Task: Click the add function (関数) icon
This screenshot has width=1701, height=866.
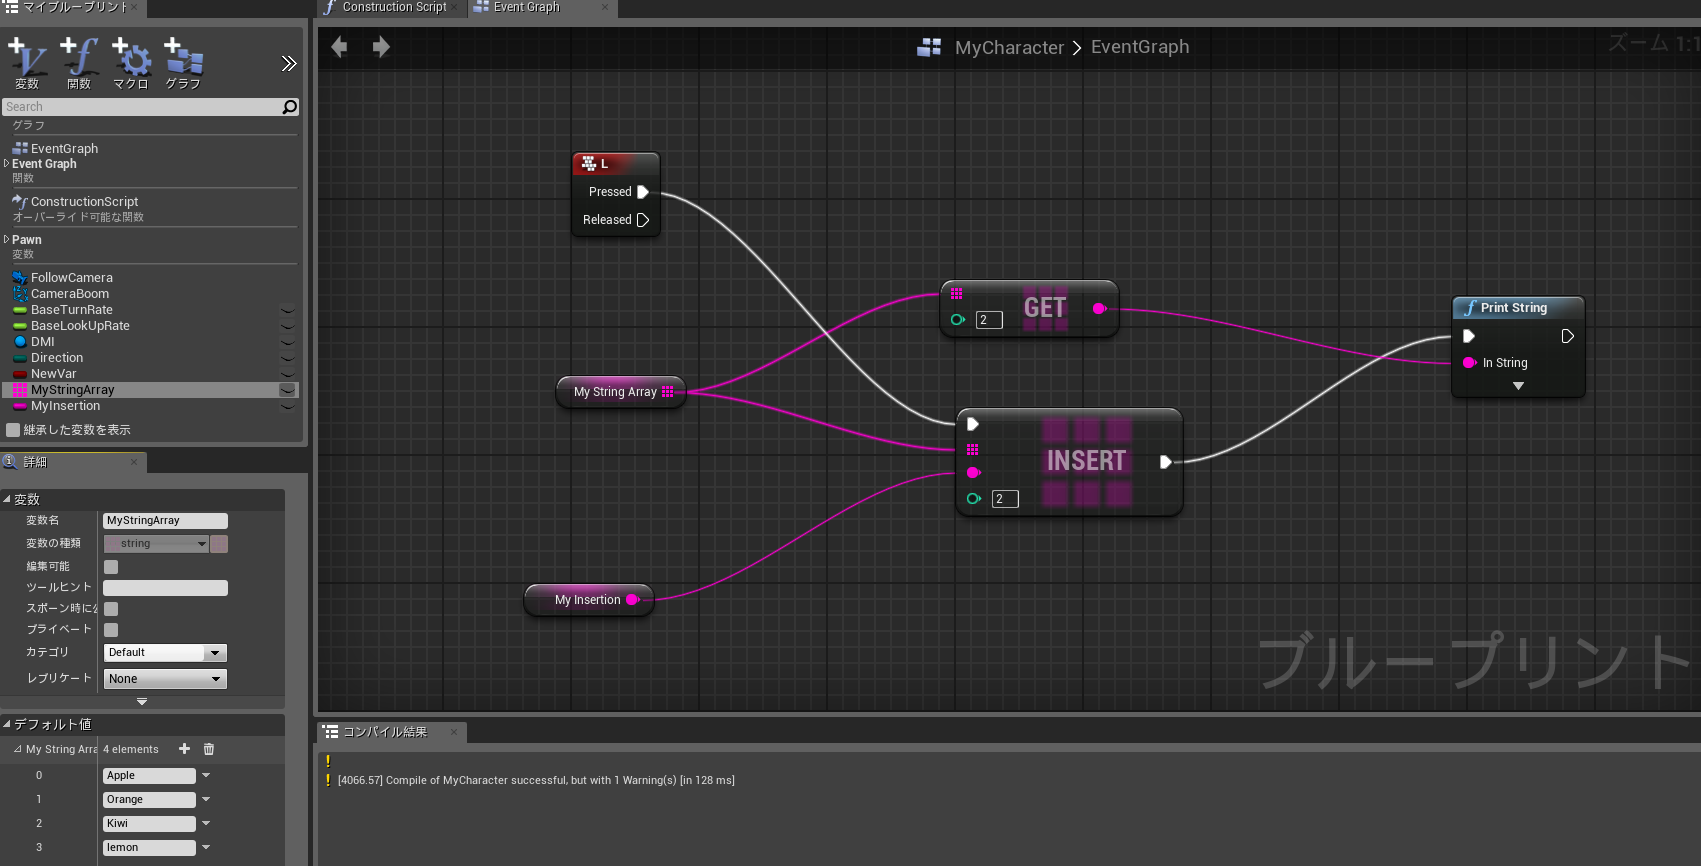Action: click(79, 62)
